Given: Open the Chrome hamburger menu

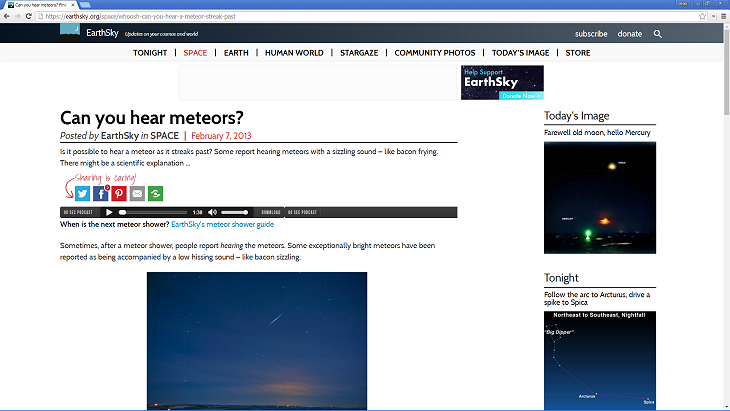Looking at the screenshot, I should [x=723, y=16].
